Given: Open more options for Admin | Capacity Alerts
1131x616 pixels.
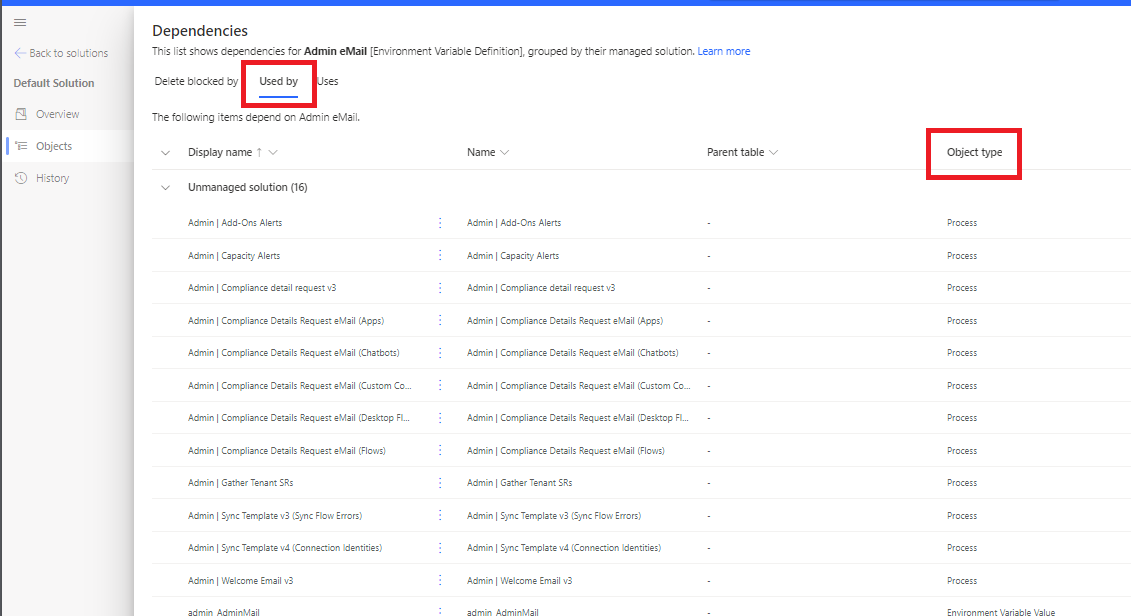Looking at the screenshot, I should pos(440,255).
